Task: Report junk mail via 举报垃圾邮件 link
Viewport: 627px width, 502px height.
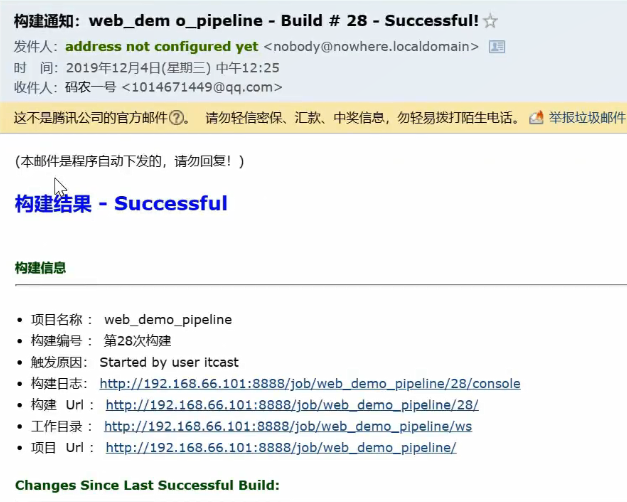Action: click(x=587, y=118)
